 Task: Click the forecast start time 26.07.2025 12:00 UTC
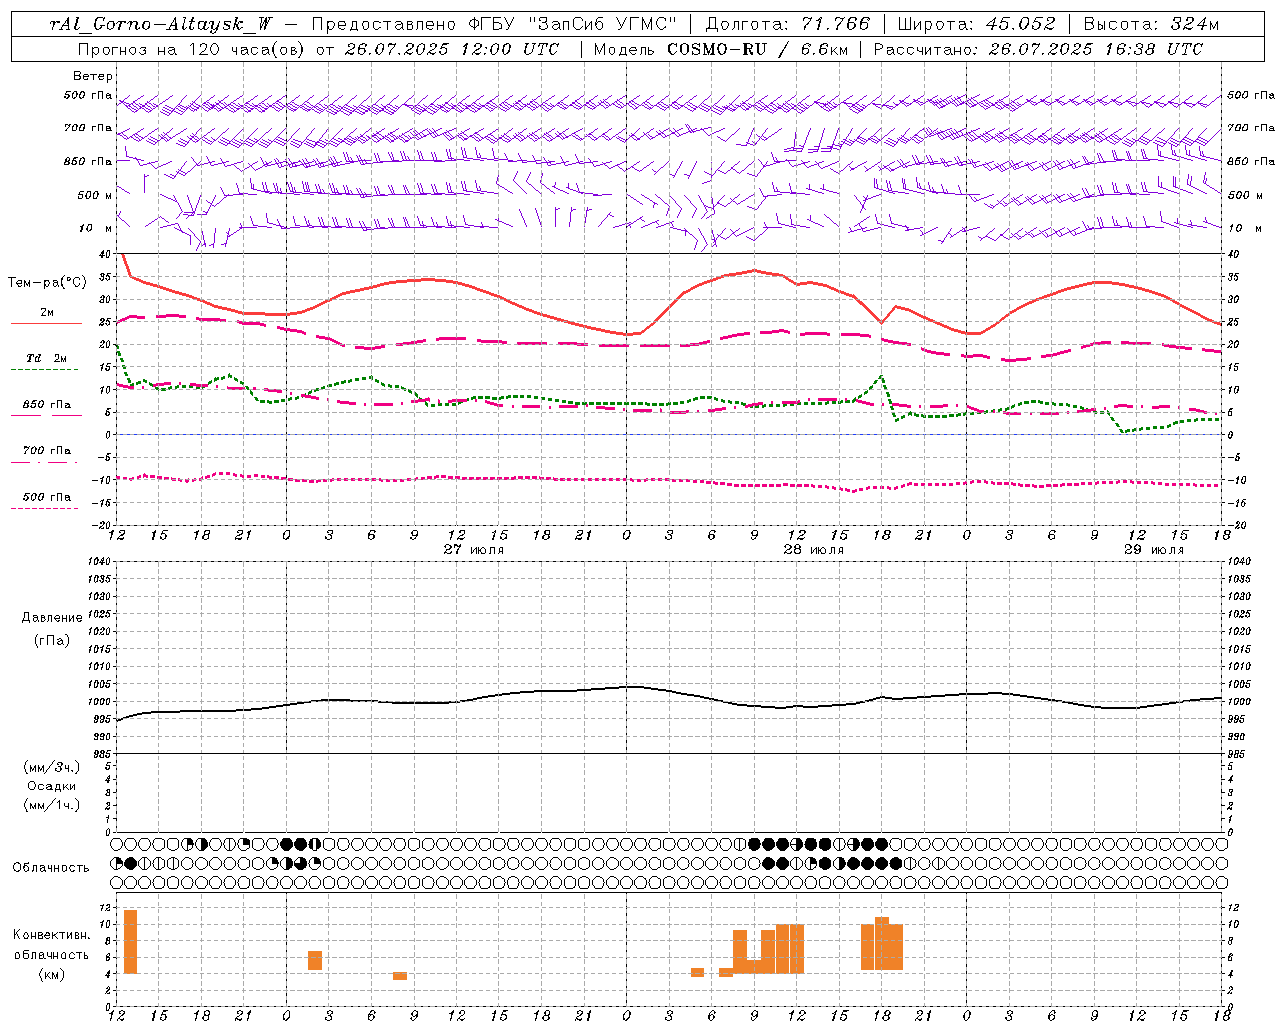coord(451,49)
